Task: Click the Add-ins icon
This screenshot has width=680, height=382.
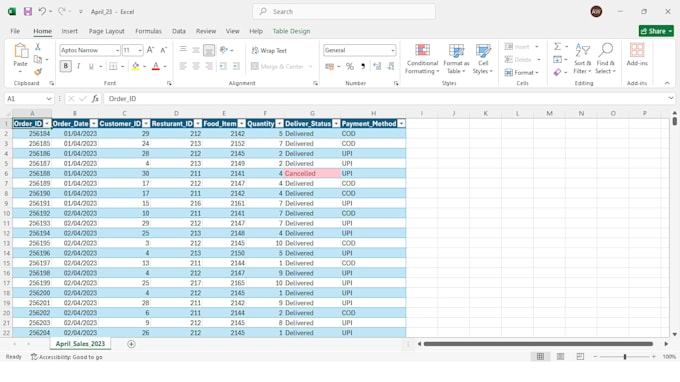Action: pyautogui.click(x=637, y=55)
